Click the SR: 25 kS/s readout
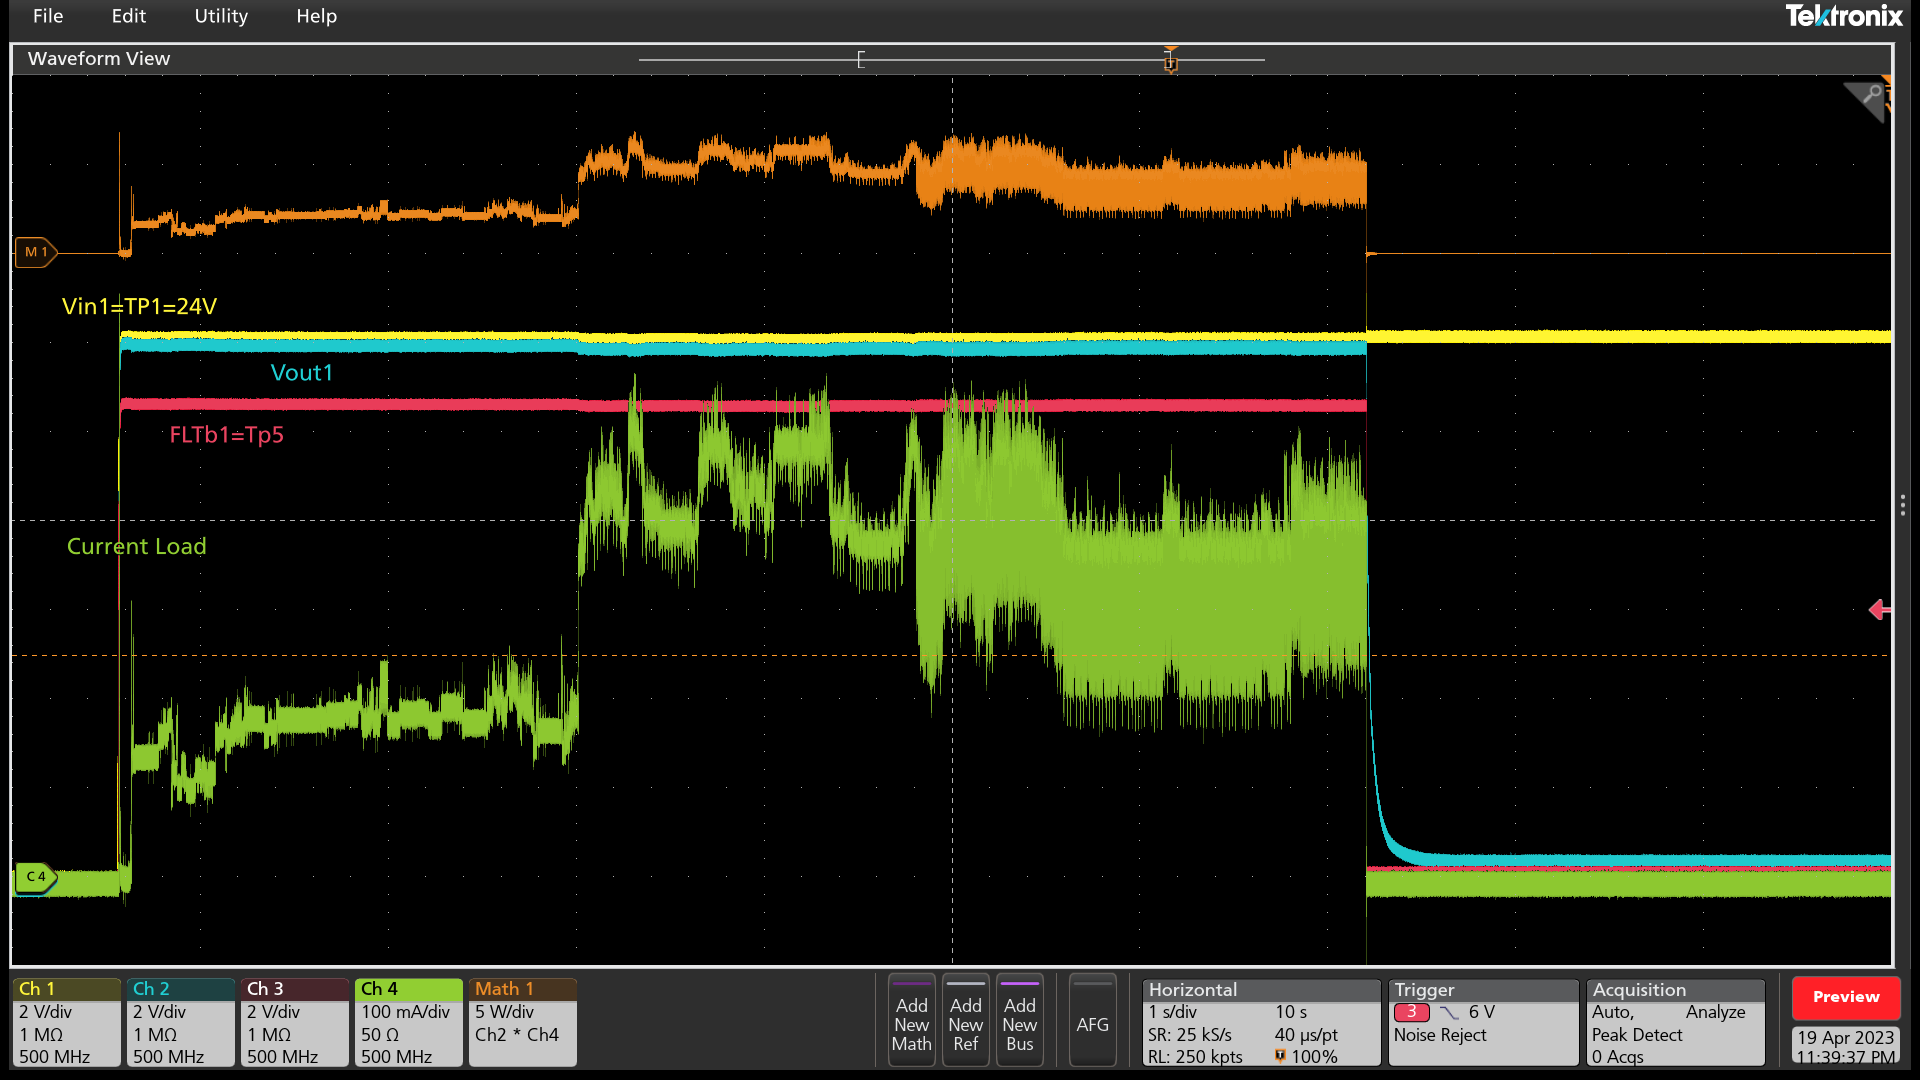Image resolution: width=1920 pixels, height=1080 pixels. click(x=1190, y=1035)
